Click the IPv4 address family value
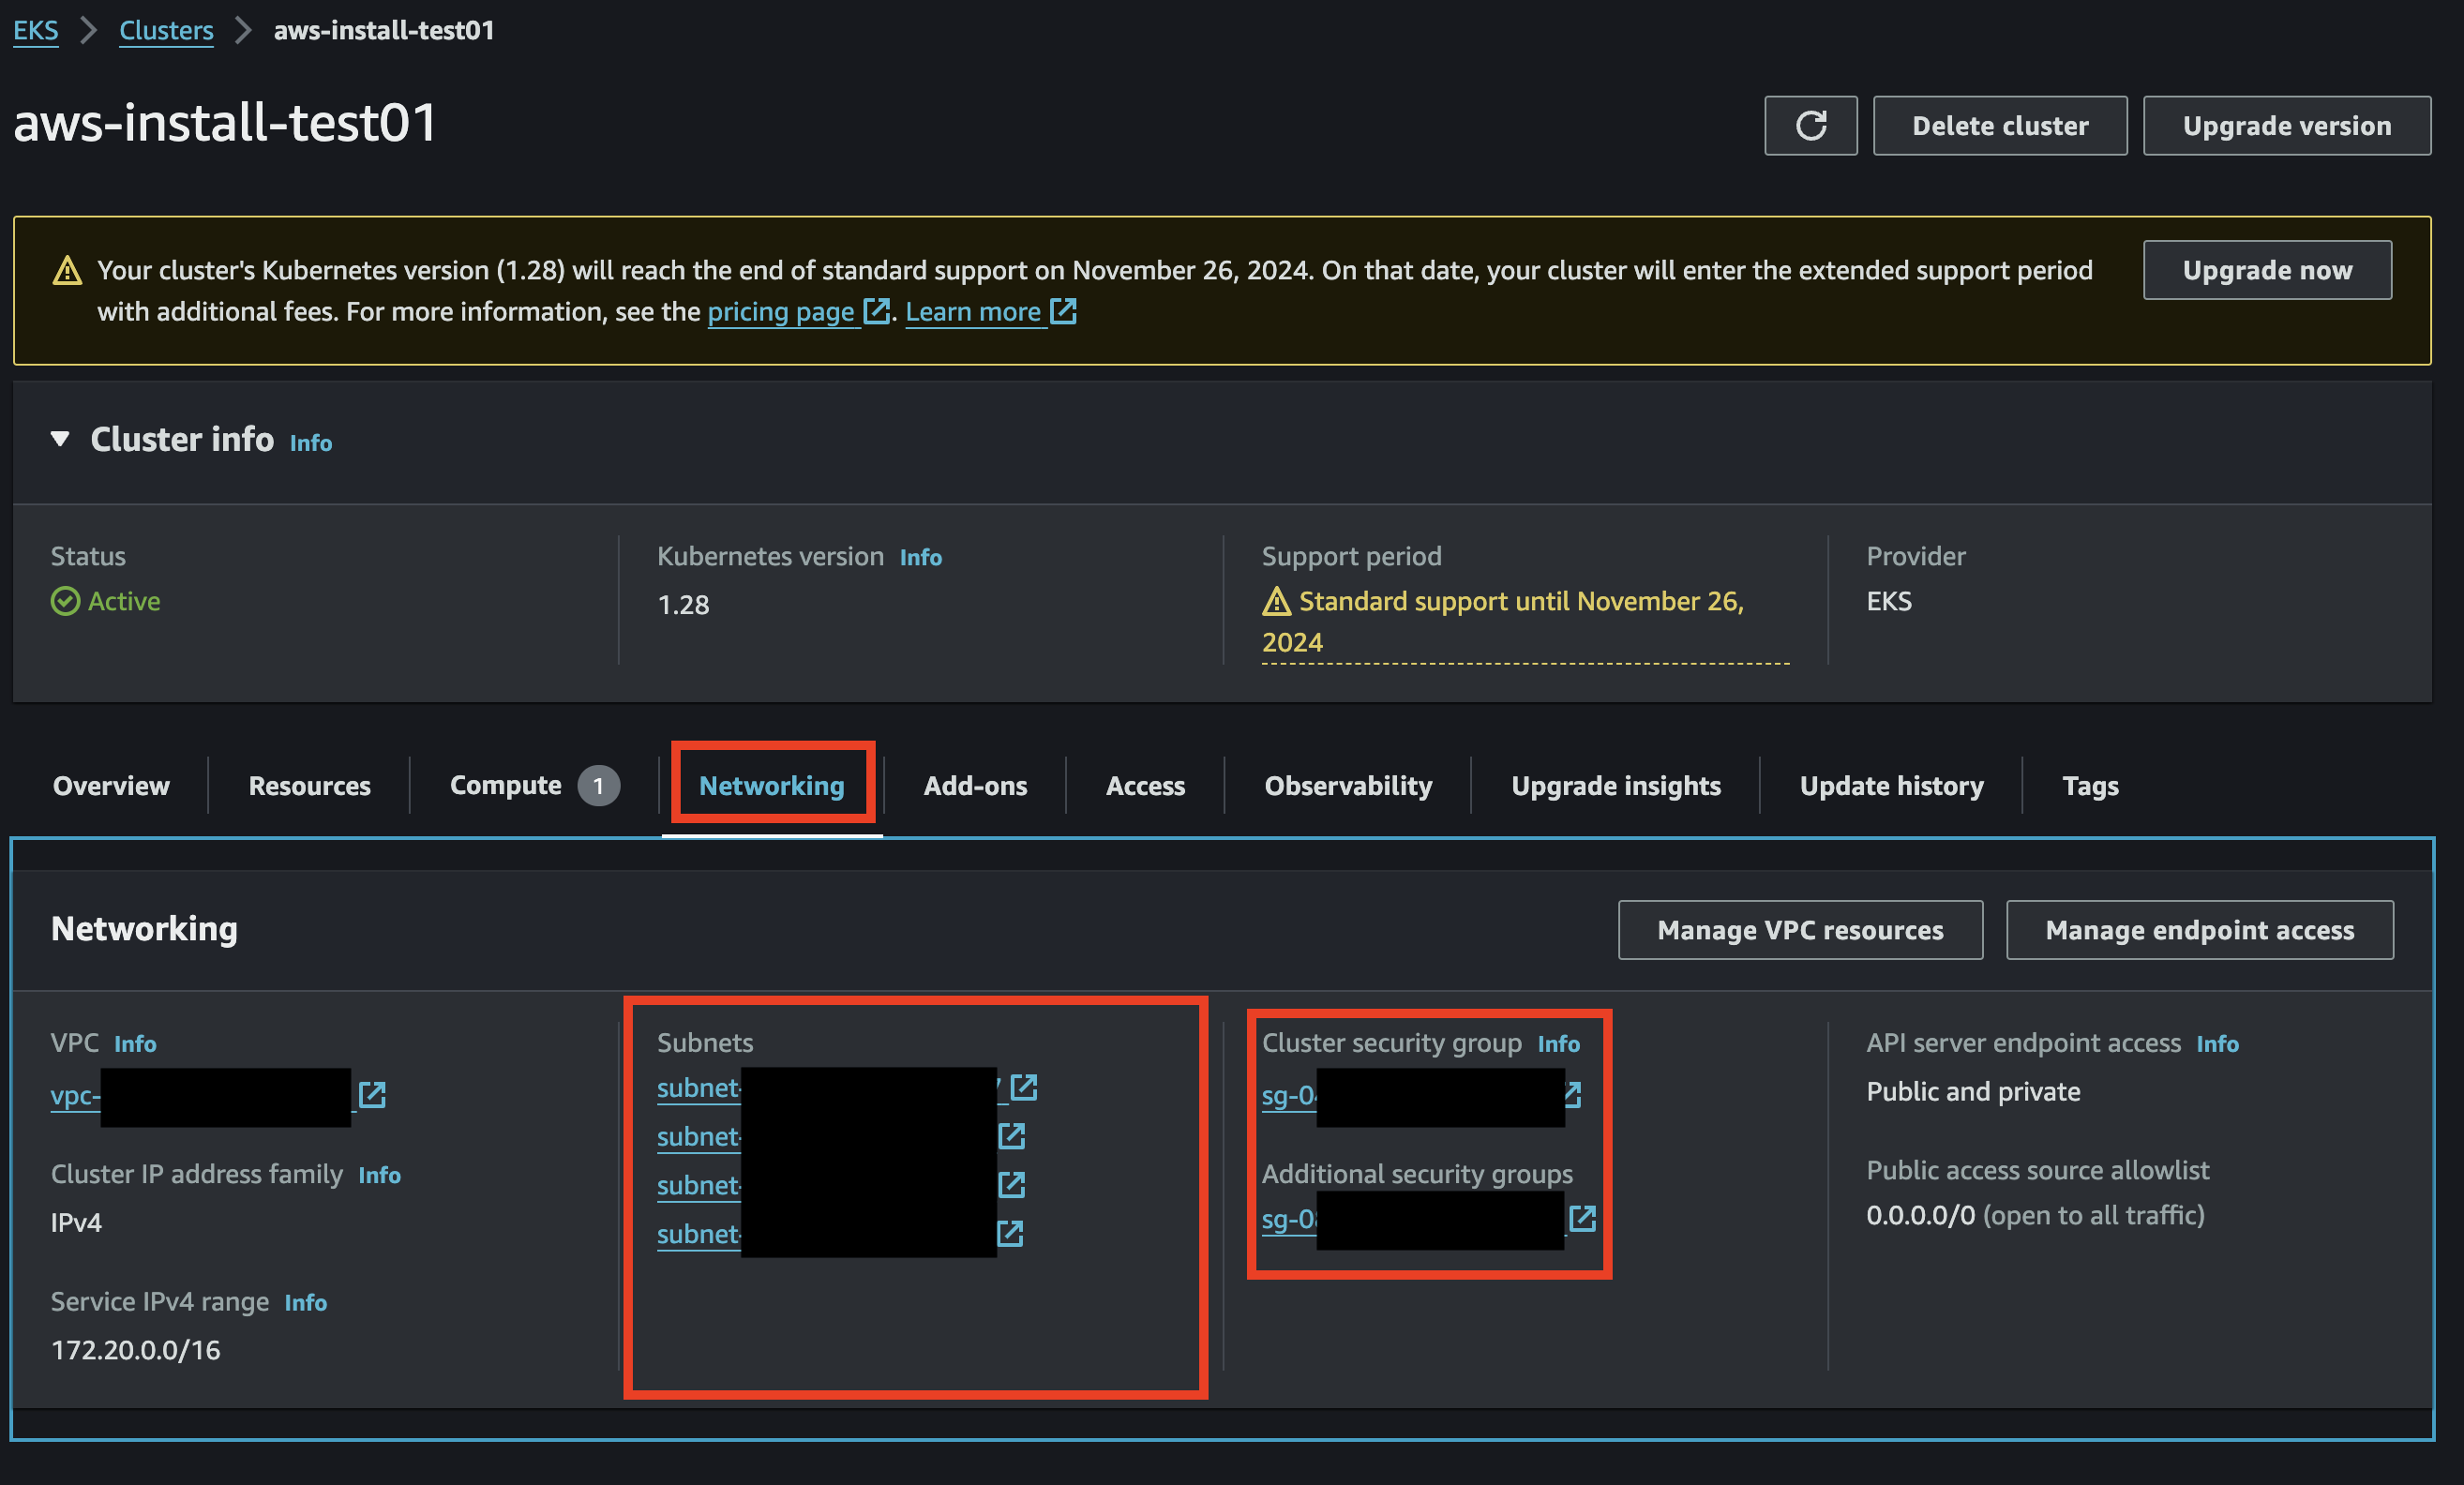The image size is (2464, 1485). coord(76,1222)
